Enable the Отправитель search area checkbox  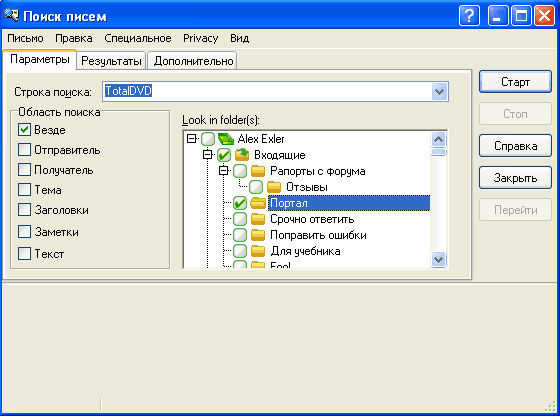tap(24, 150)
